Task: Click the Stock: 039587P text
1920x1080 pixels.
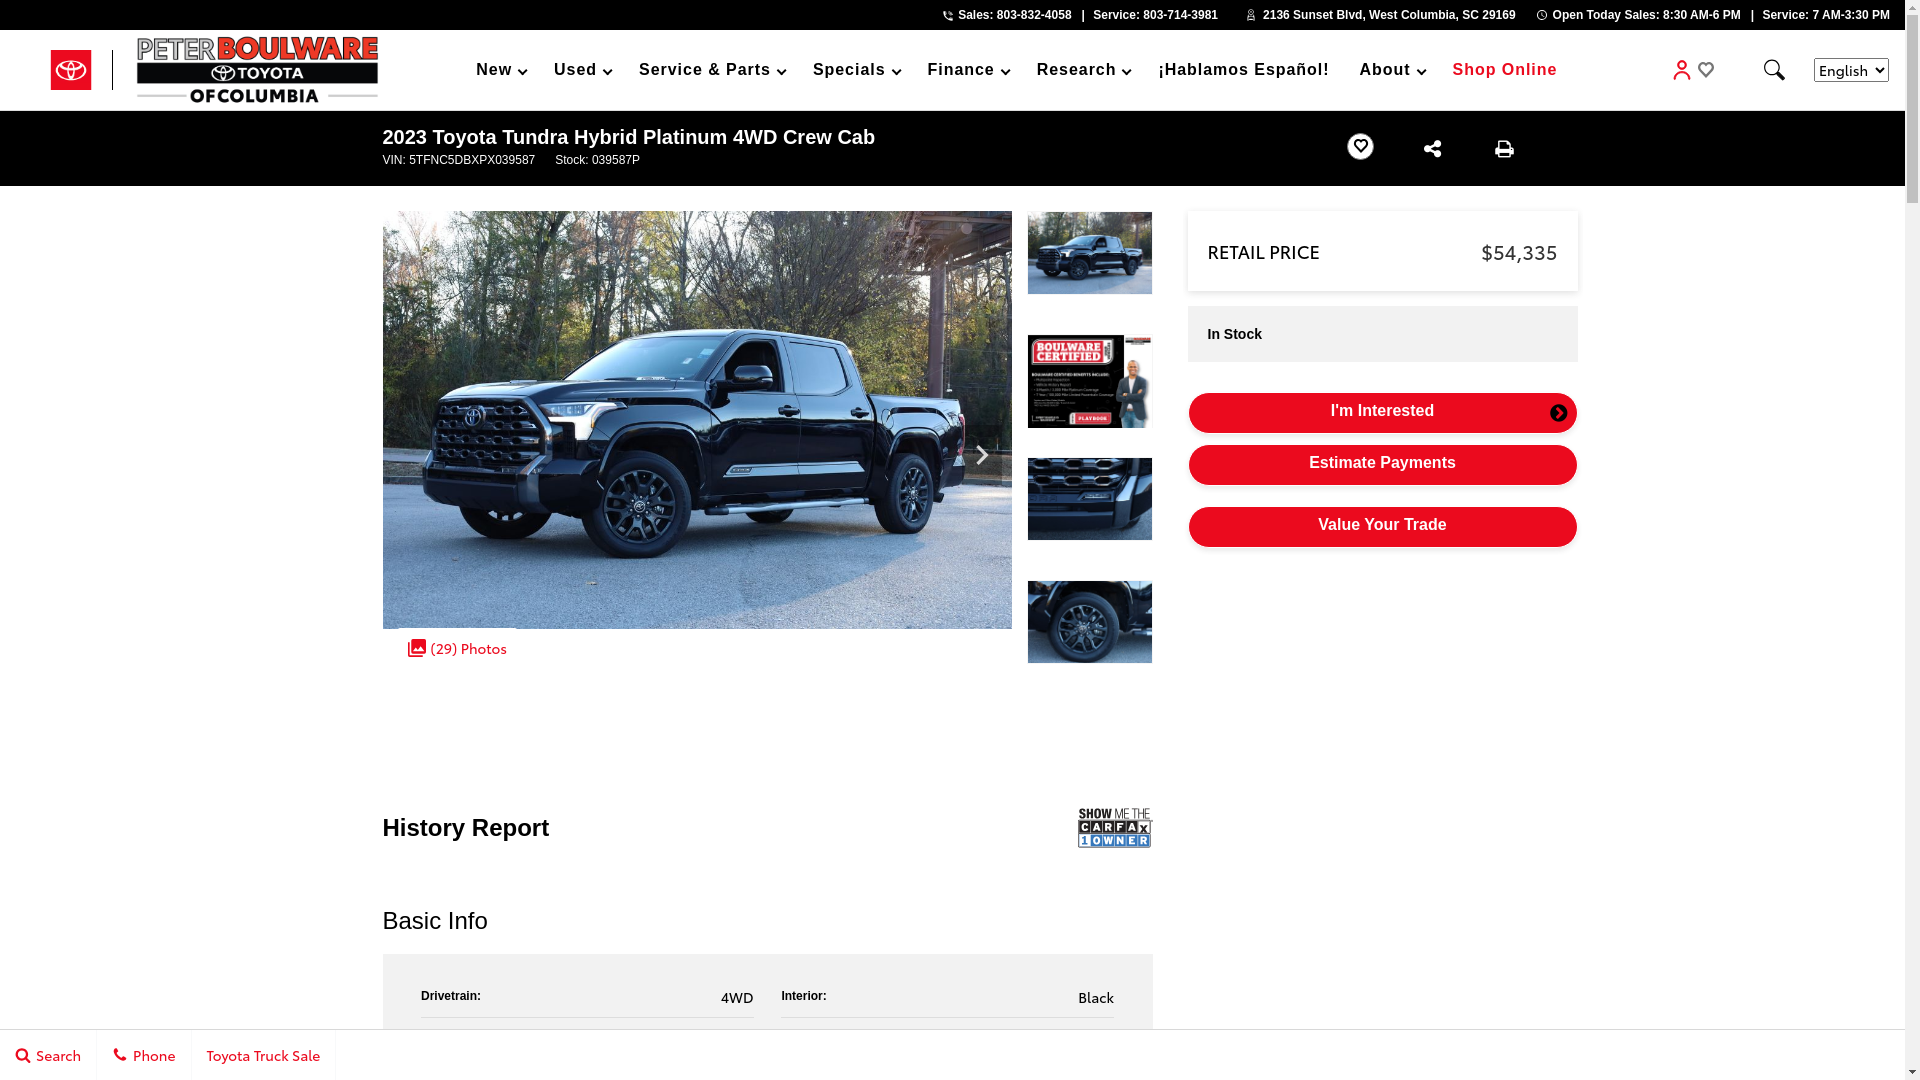Action: 597,160
